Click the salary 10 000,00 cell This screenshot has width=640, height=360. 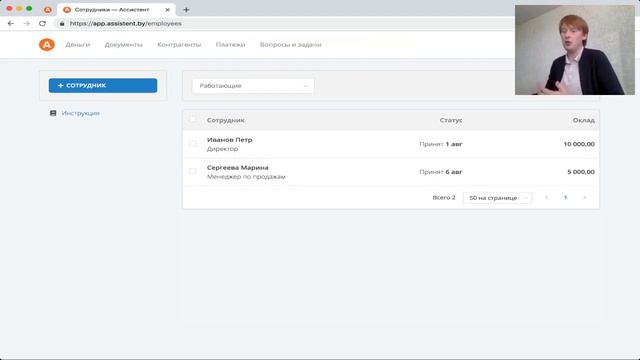click(x=579, y=144)
